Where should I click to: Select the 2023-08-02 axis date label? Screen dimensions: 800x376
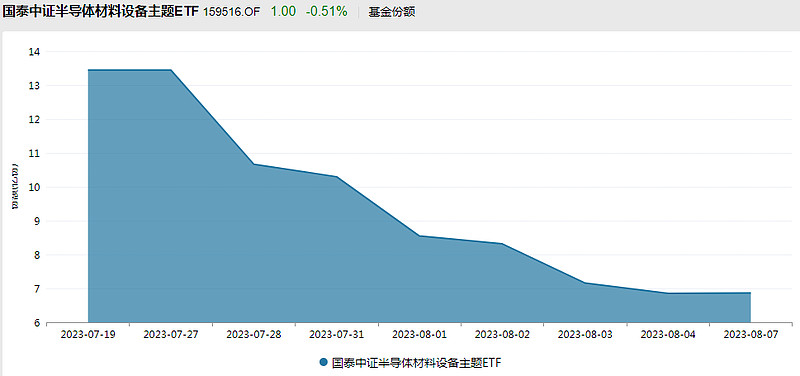coord(502,334)
